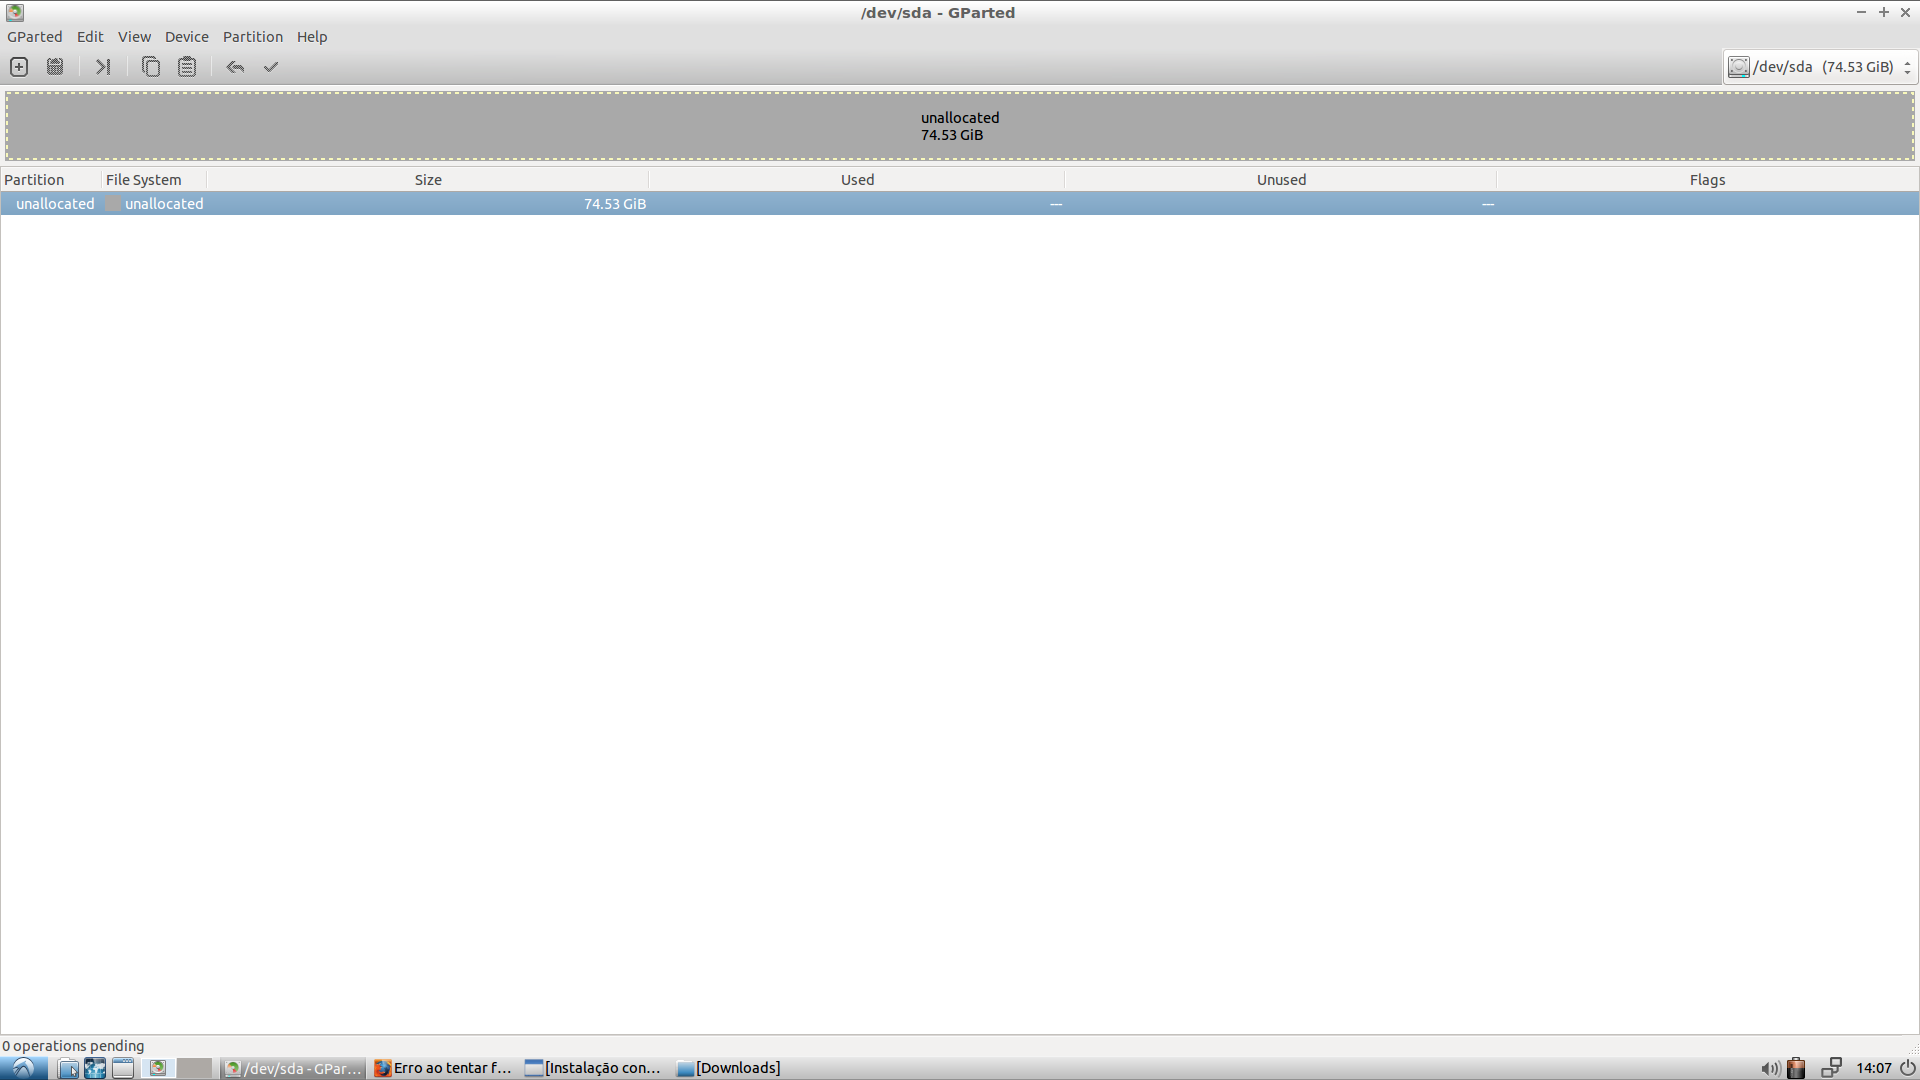Click the '0 operations pending' status text
This screenshot has width=1920, height=1080.
(73, 1046)
